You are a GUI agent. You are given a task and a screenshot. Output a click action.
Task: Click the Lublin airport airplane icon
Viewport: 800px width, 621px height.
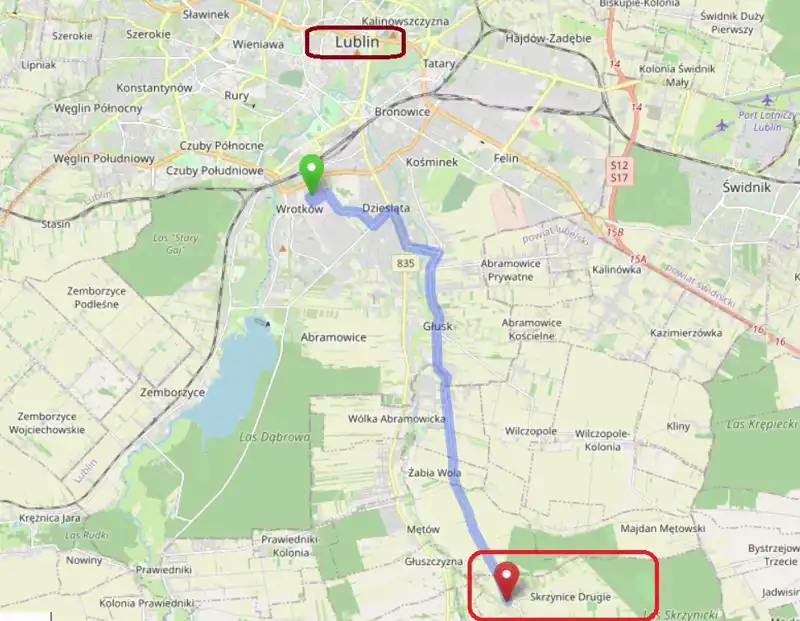click(721, 125)
